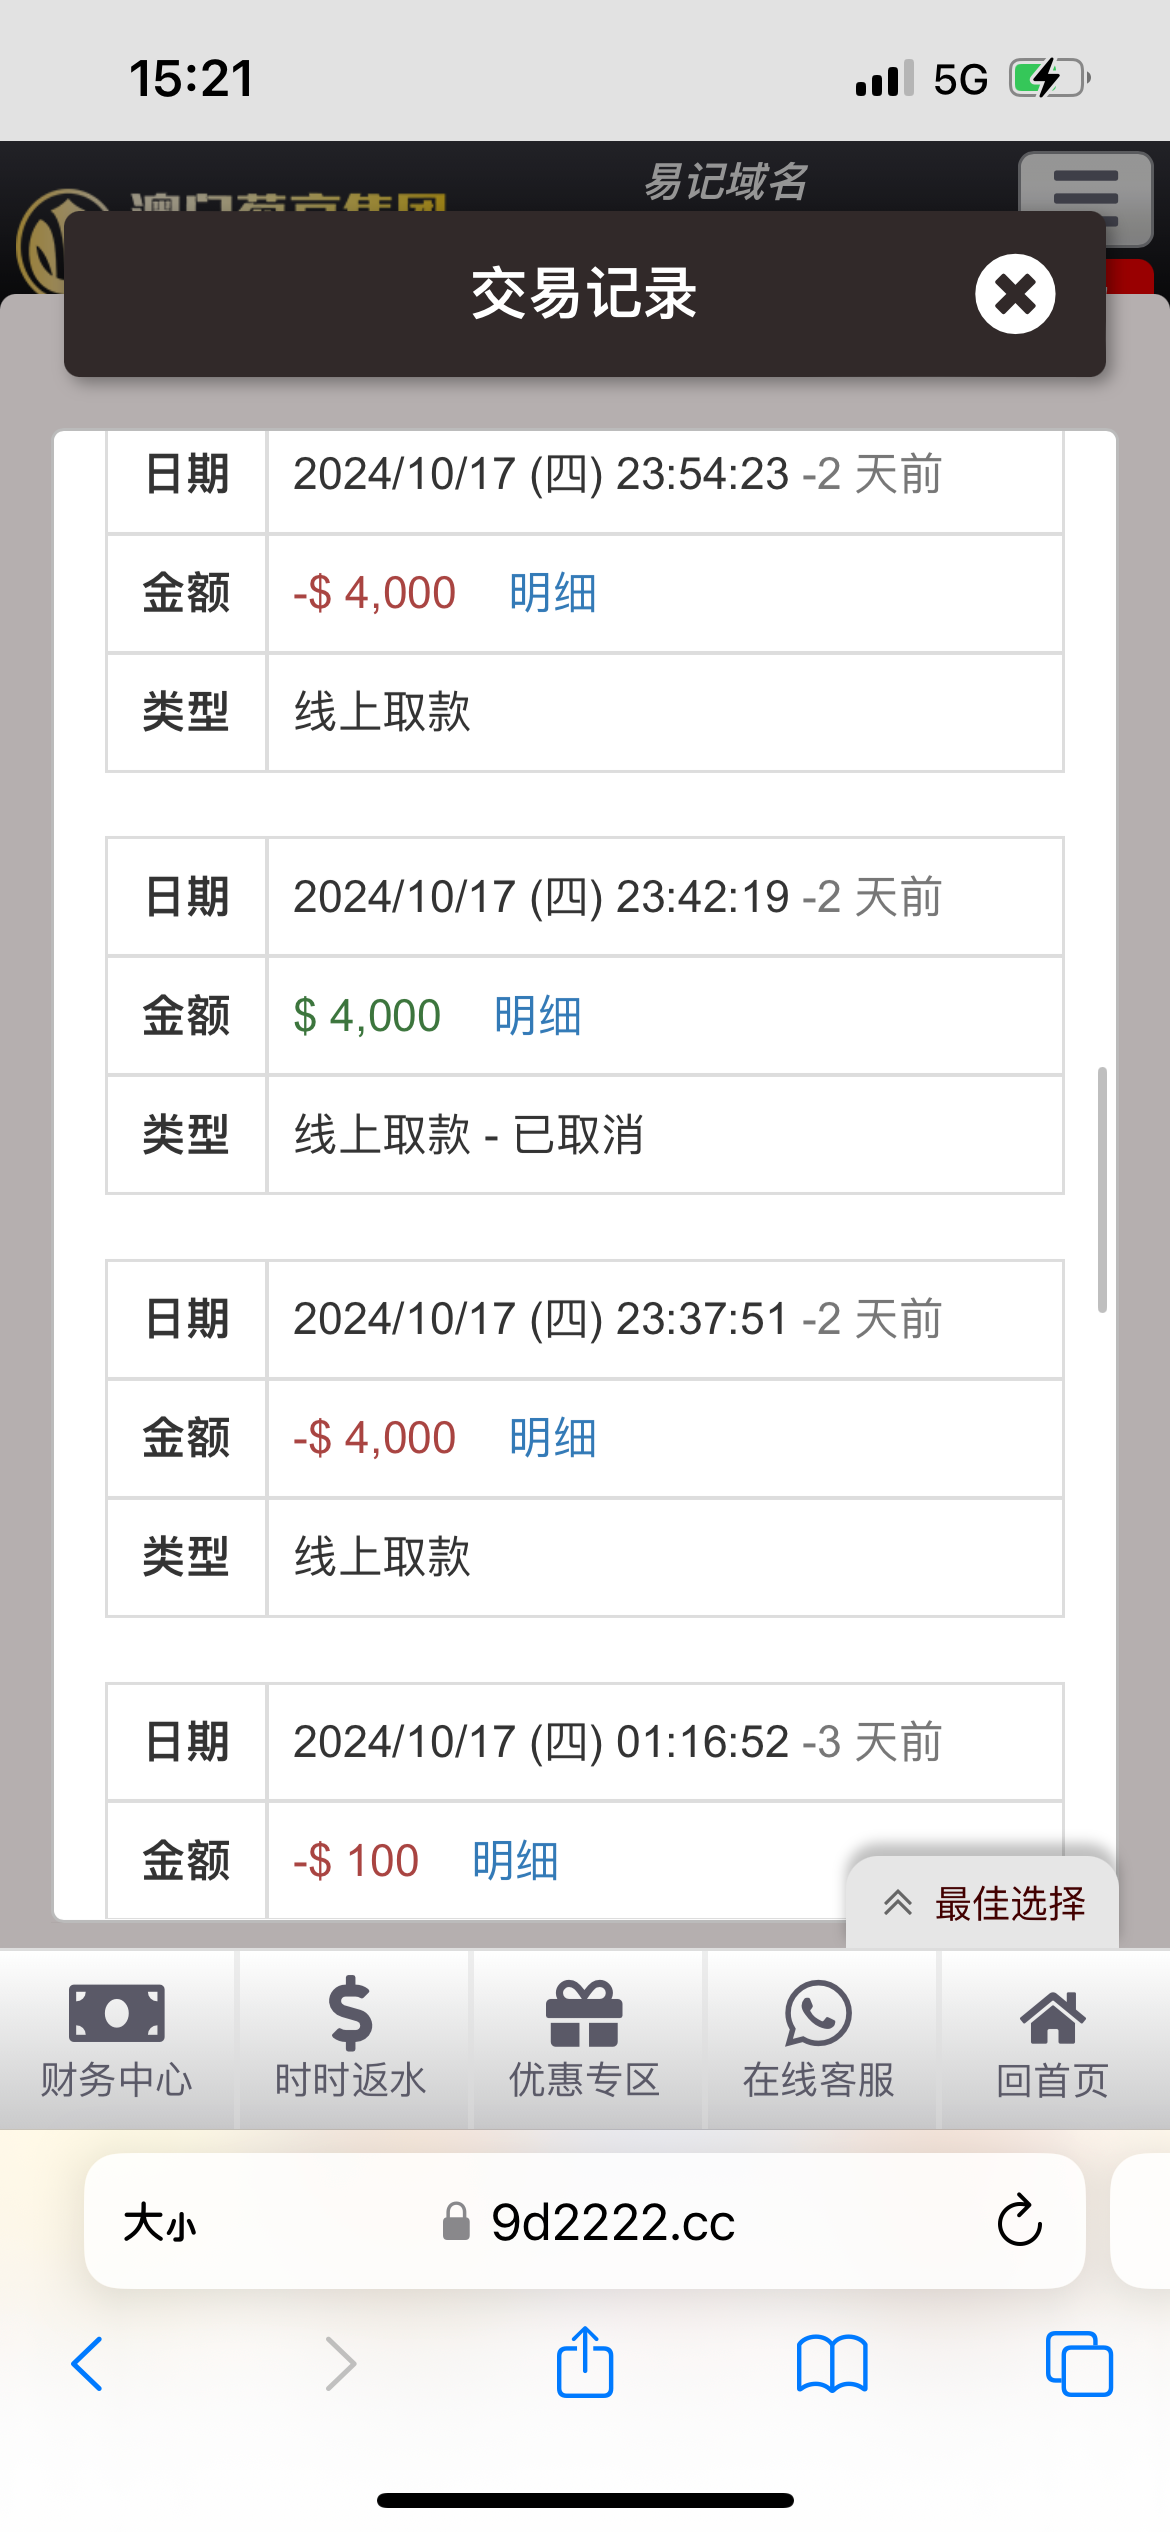
Task: Go back in Safari
Action: coord(88,2364)
